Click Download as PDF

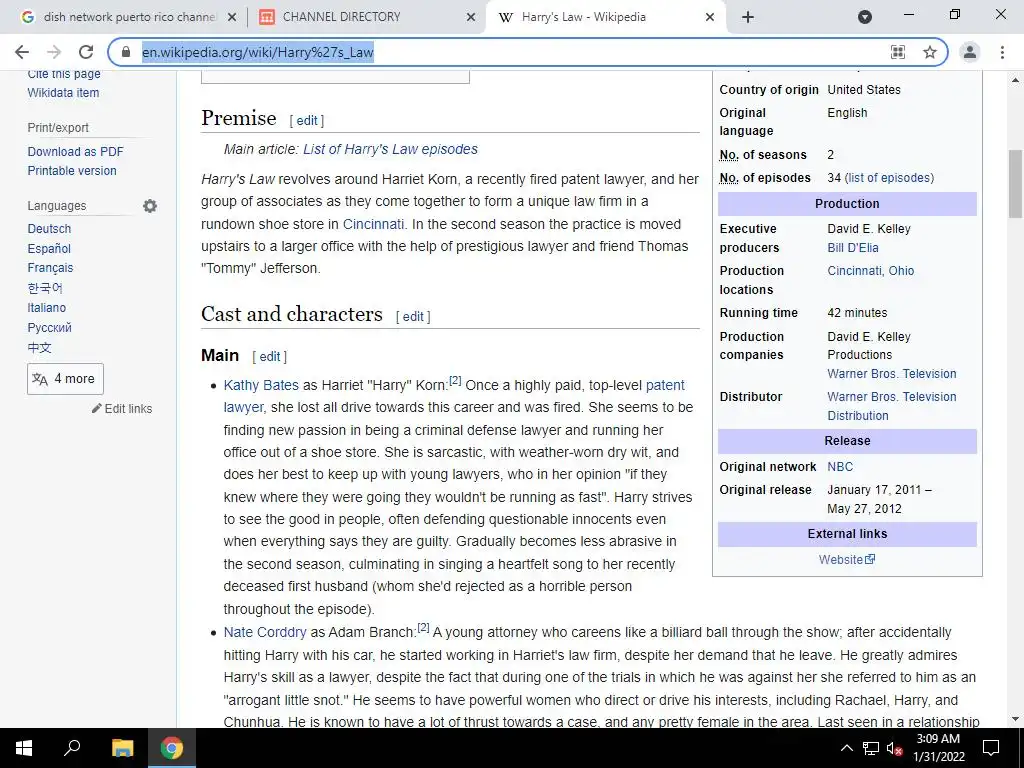click(75, 152)
